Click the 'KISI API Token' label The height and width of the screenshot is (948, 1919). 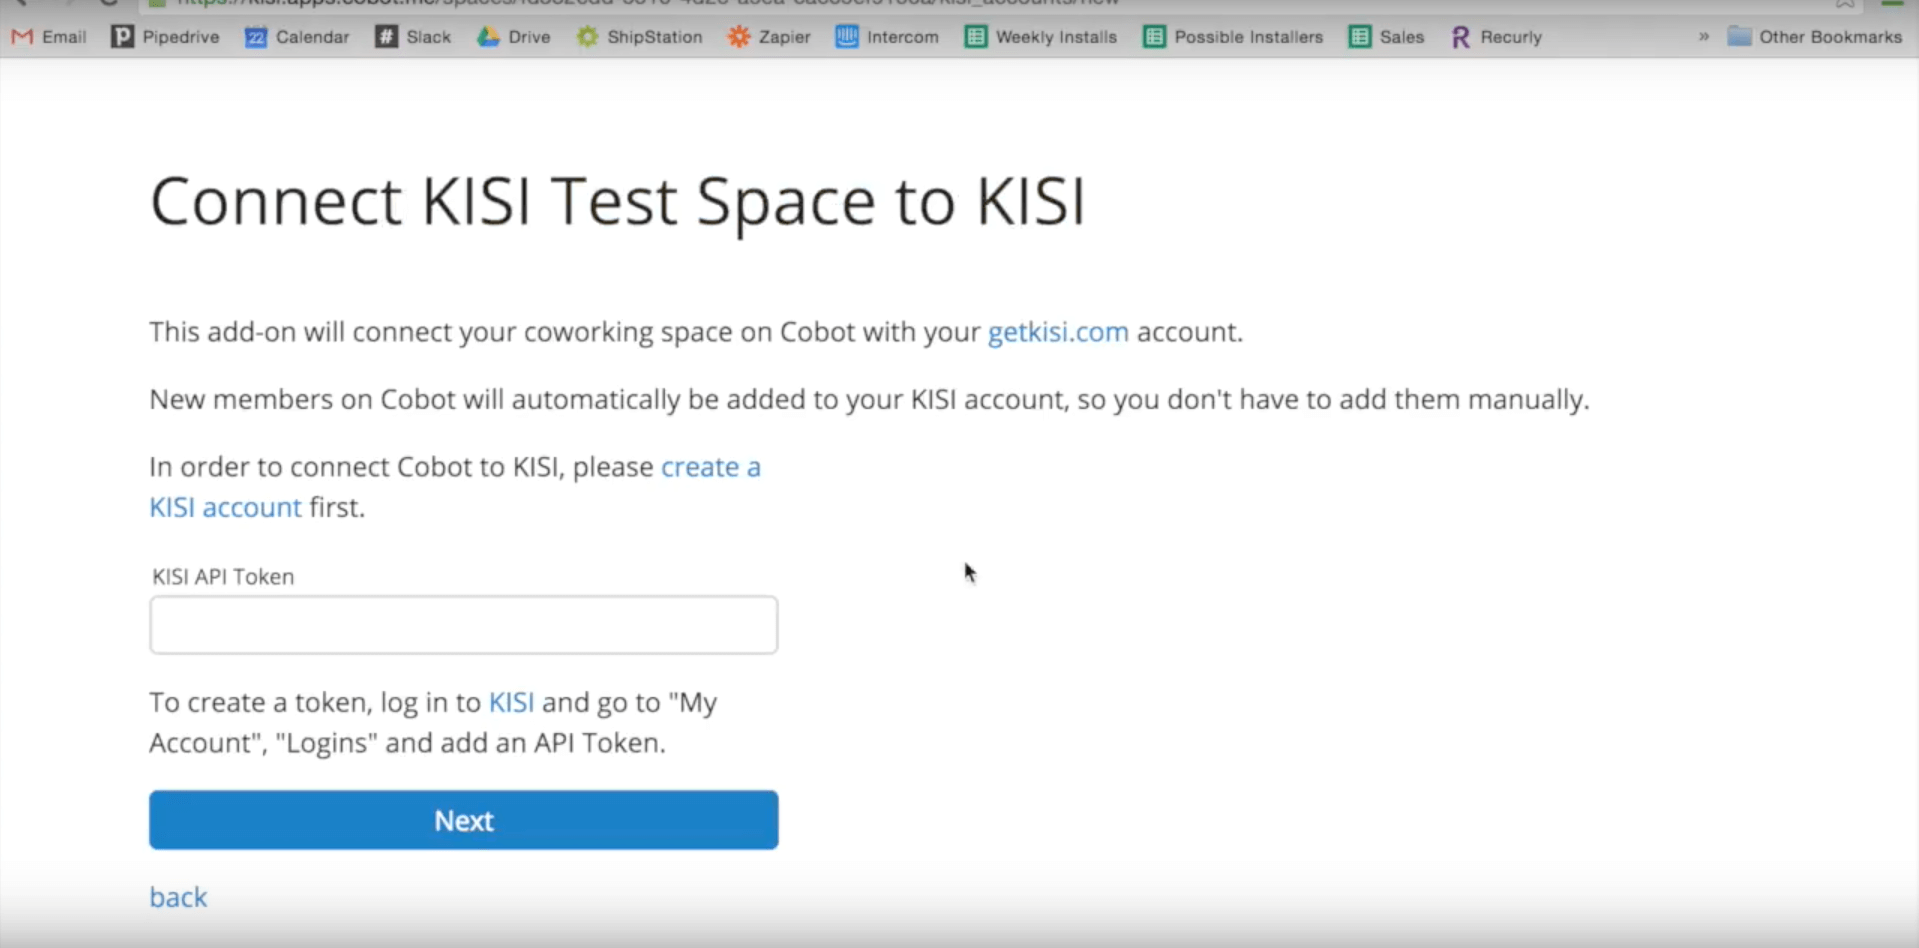(223, 576)
